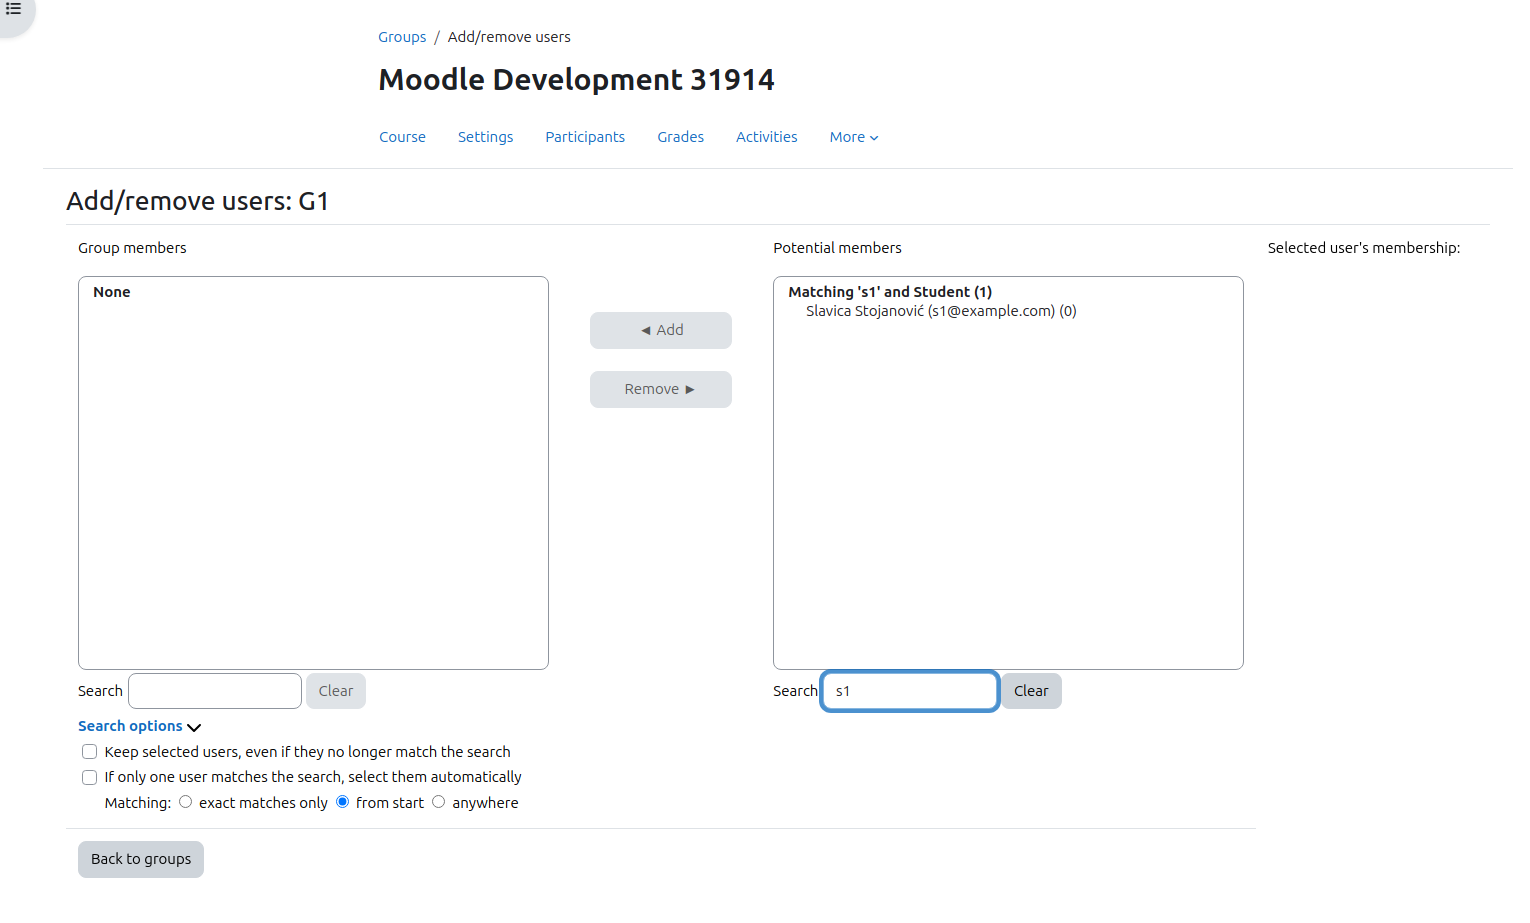The image size is (1530, 923).
Task: Click the 'Add/remove users' breadcrumb text
Action: pos(509,37)
